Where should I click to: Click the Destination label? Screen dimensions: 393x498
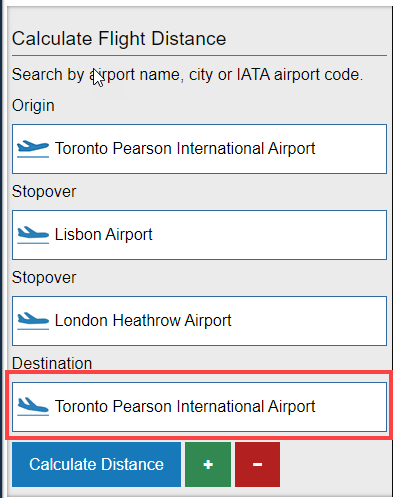click(x=52, y=363)
